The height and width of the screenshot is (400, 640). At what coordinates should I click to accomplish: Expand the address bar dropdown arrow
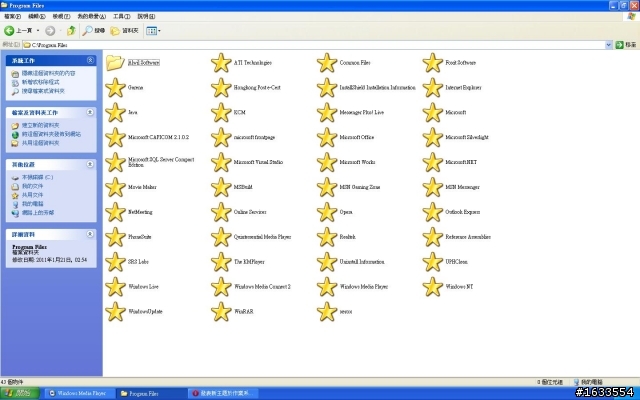tap(608, 45)
